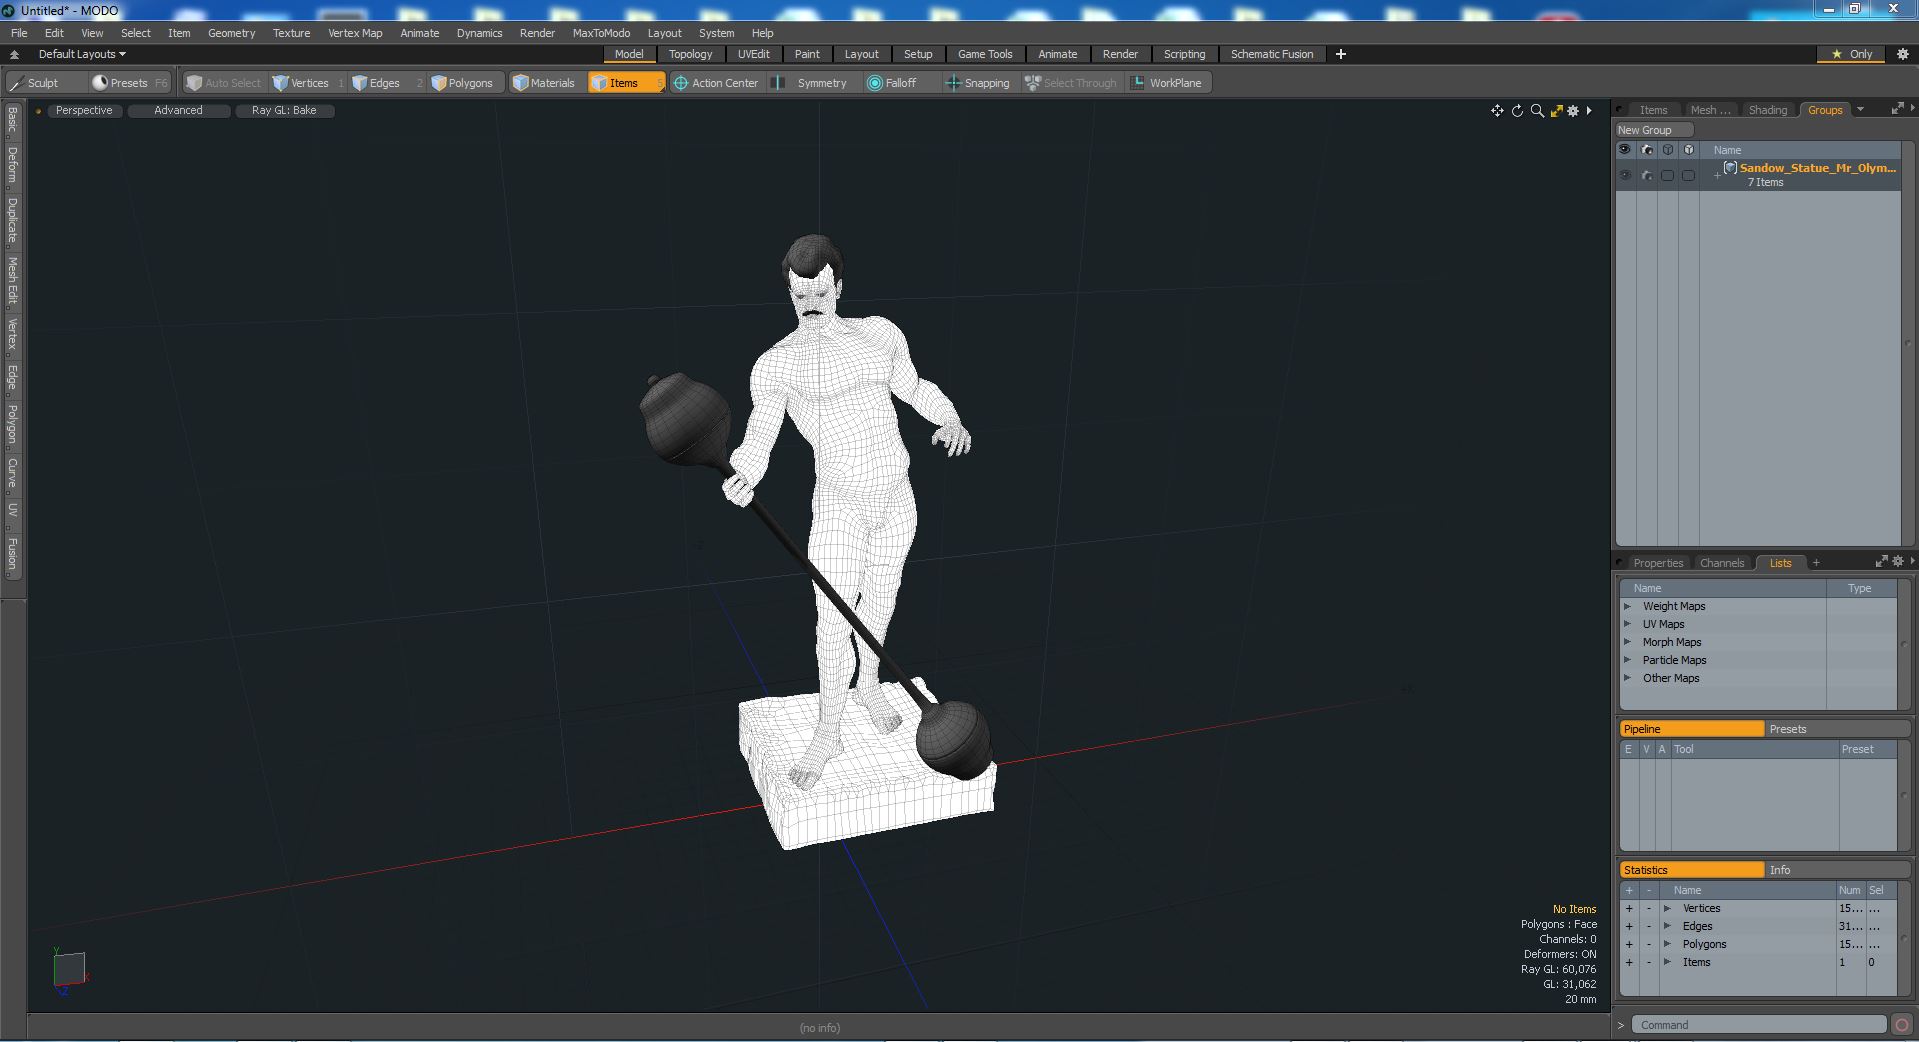
Task: Expand the Polygons statistics row
Action: (1667, 944)
